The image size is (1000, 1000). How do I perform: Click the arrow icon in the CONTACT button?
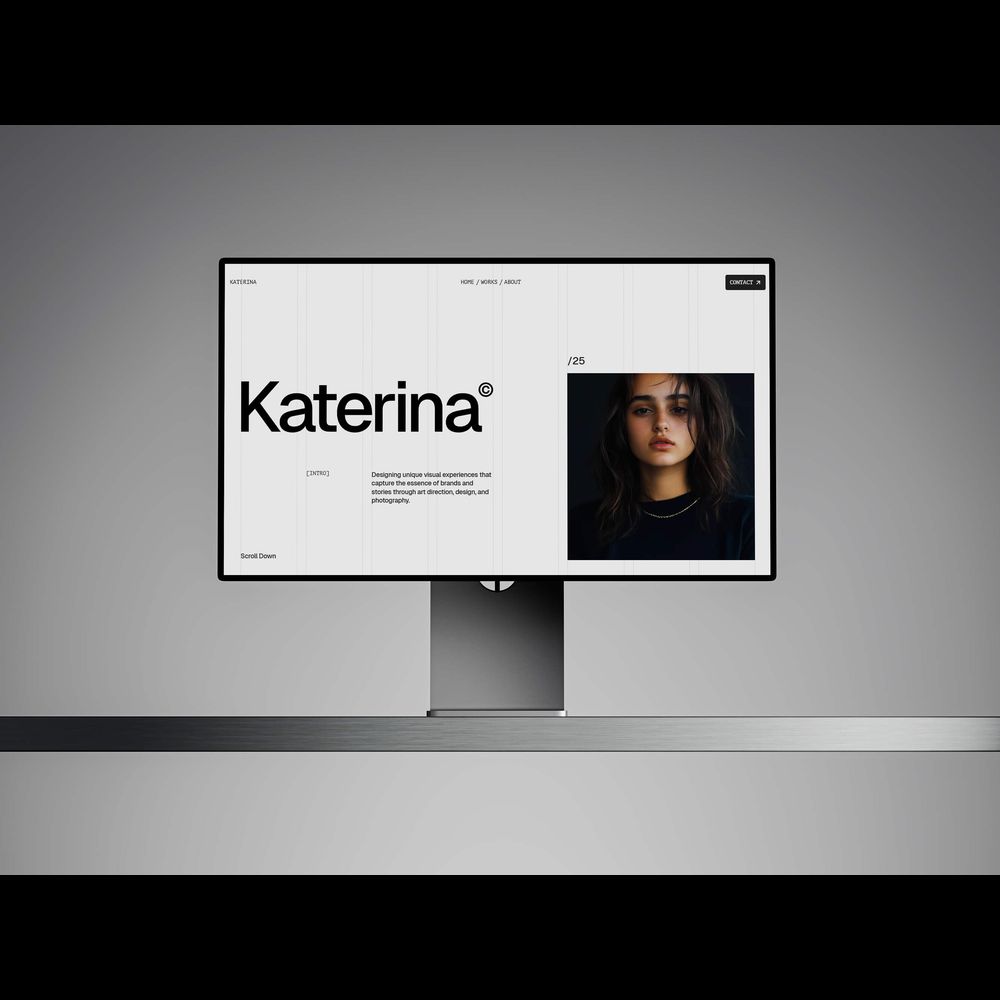pyautogui.click(x=758, y=283)
